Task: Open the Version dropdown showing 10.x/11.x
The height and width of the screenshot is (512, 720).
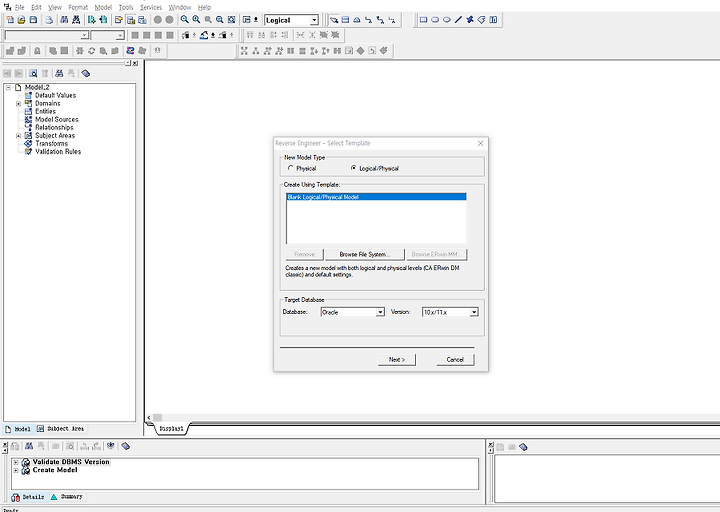Action: coord(474,312)
